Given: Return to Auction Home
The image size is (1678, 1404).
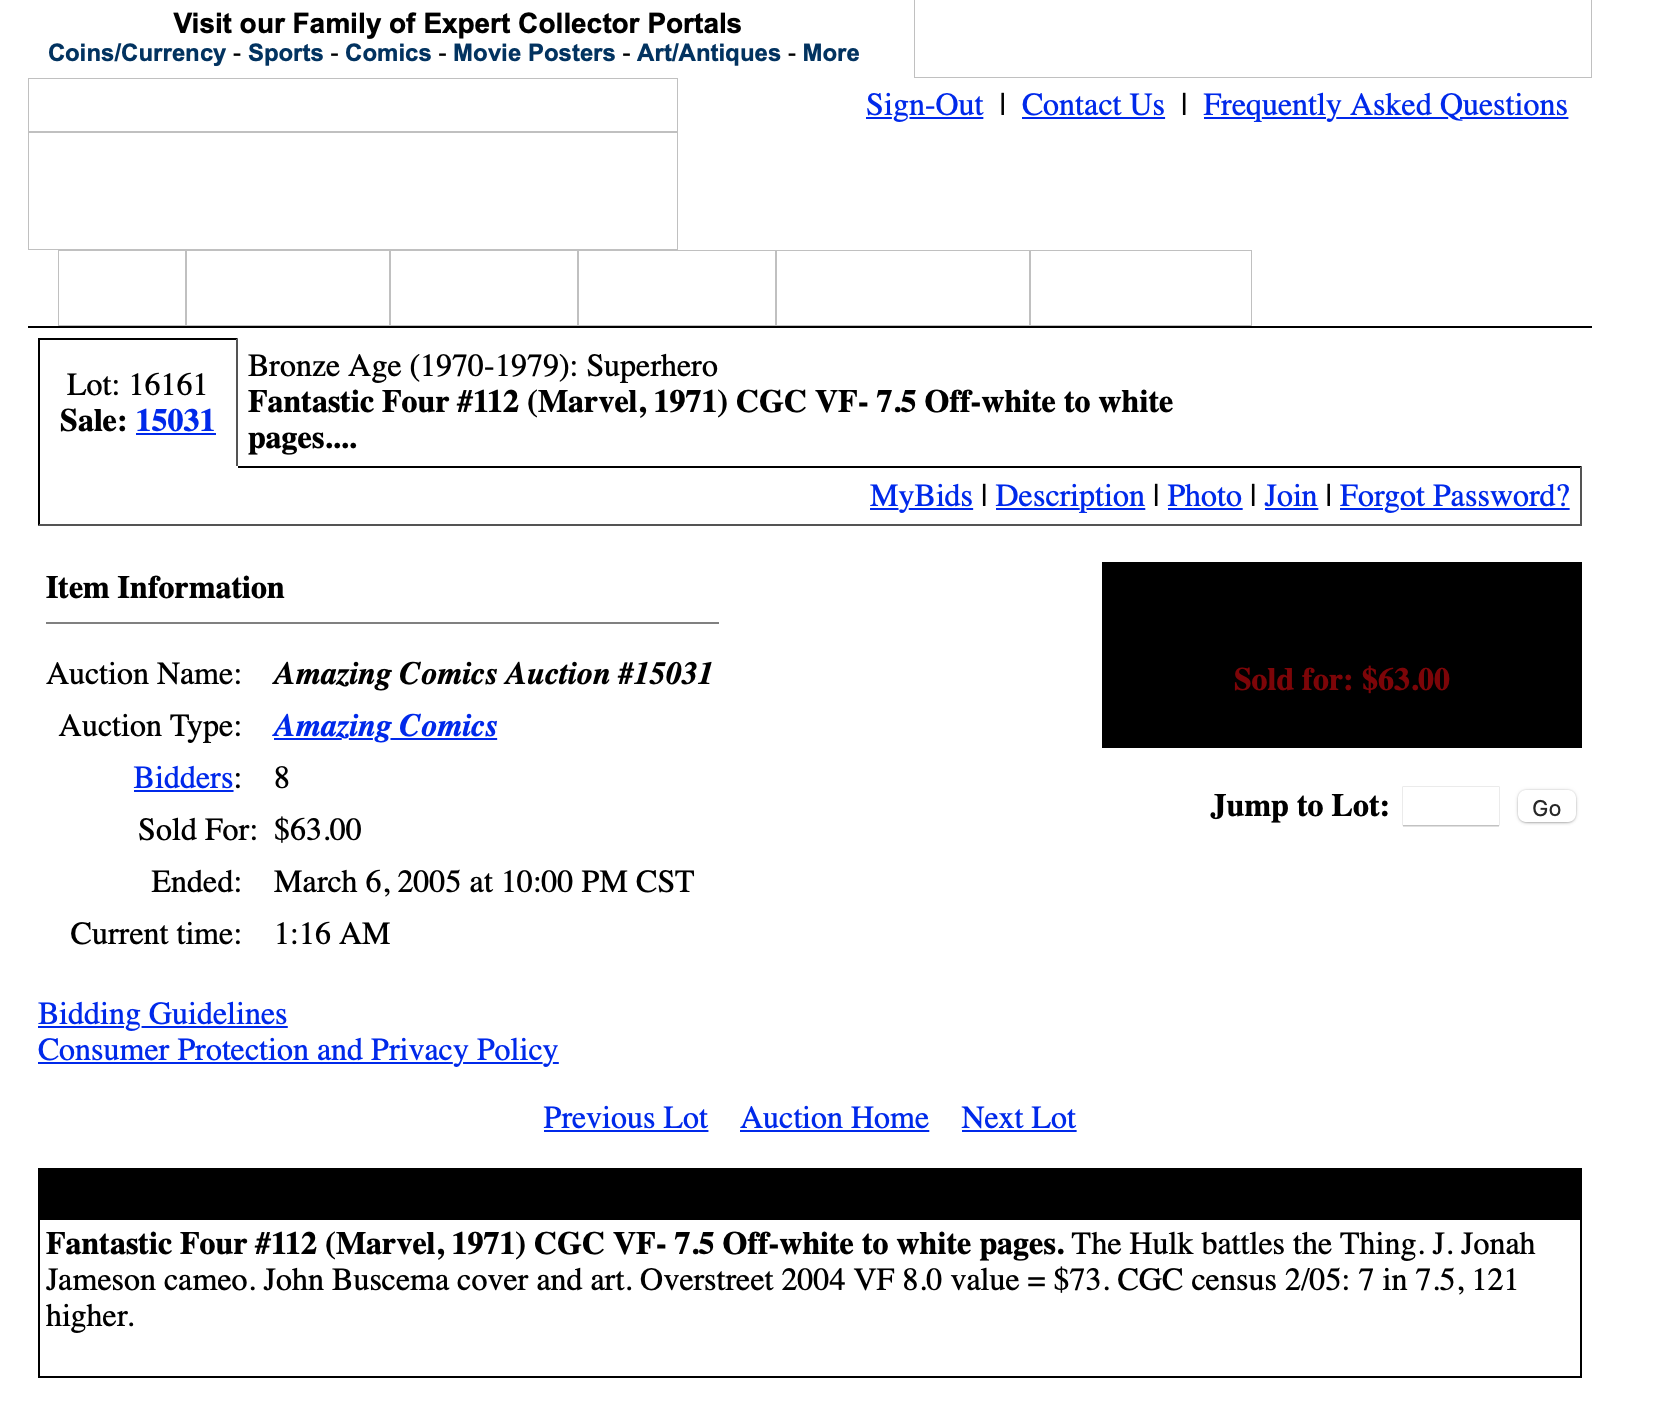Looking at the screenshot, I should [x=835, y=1118].
